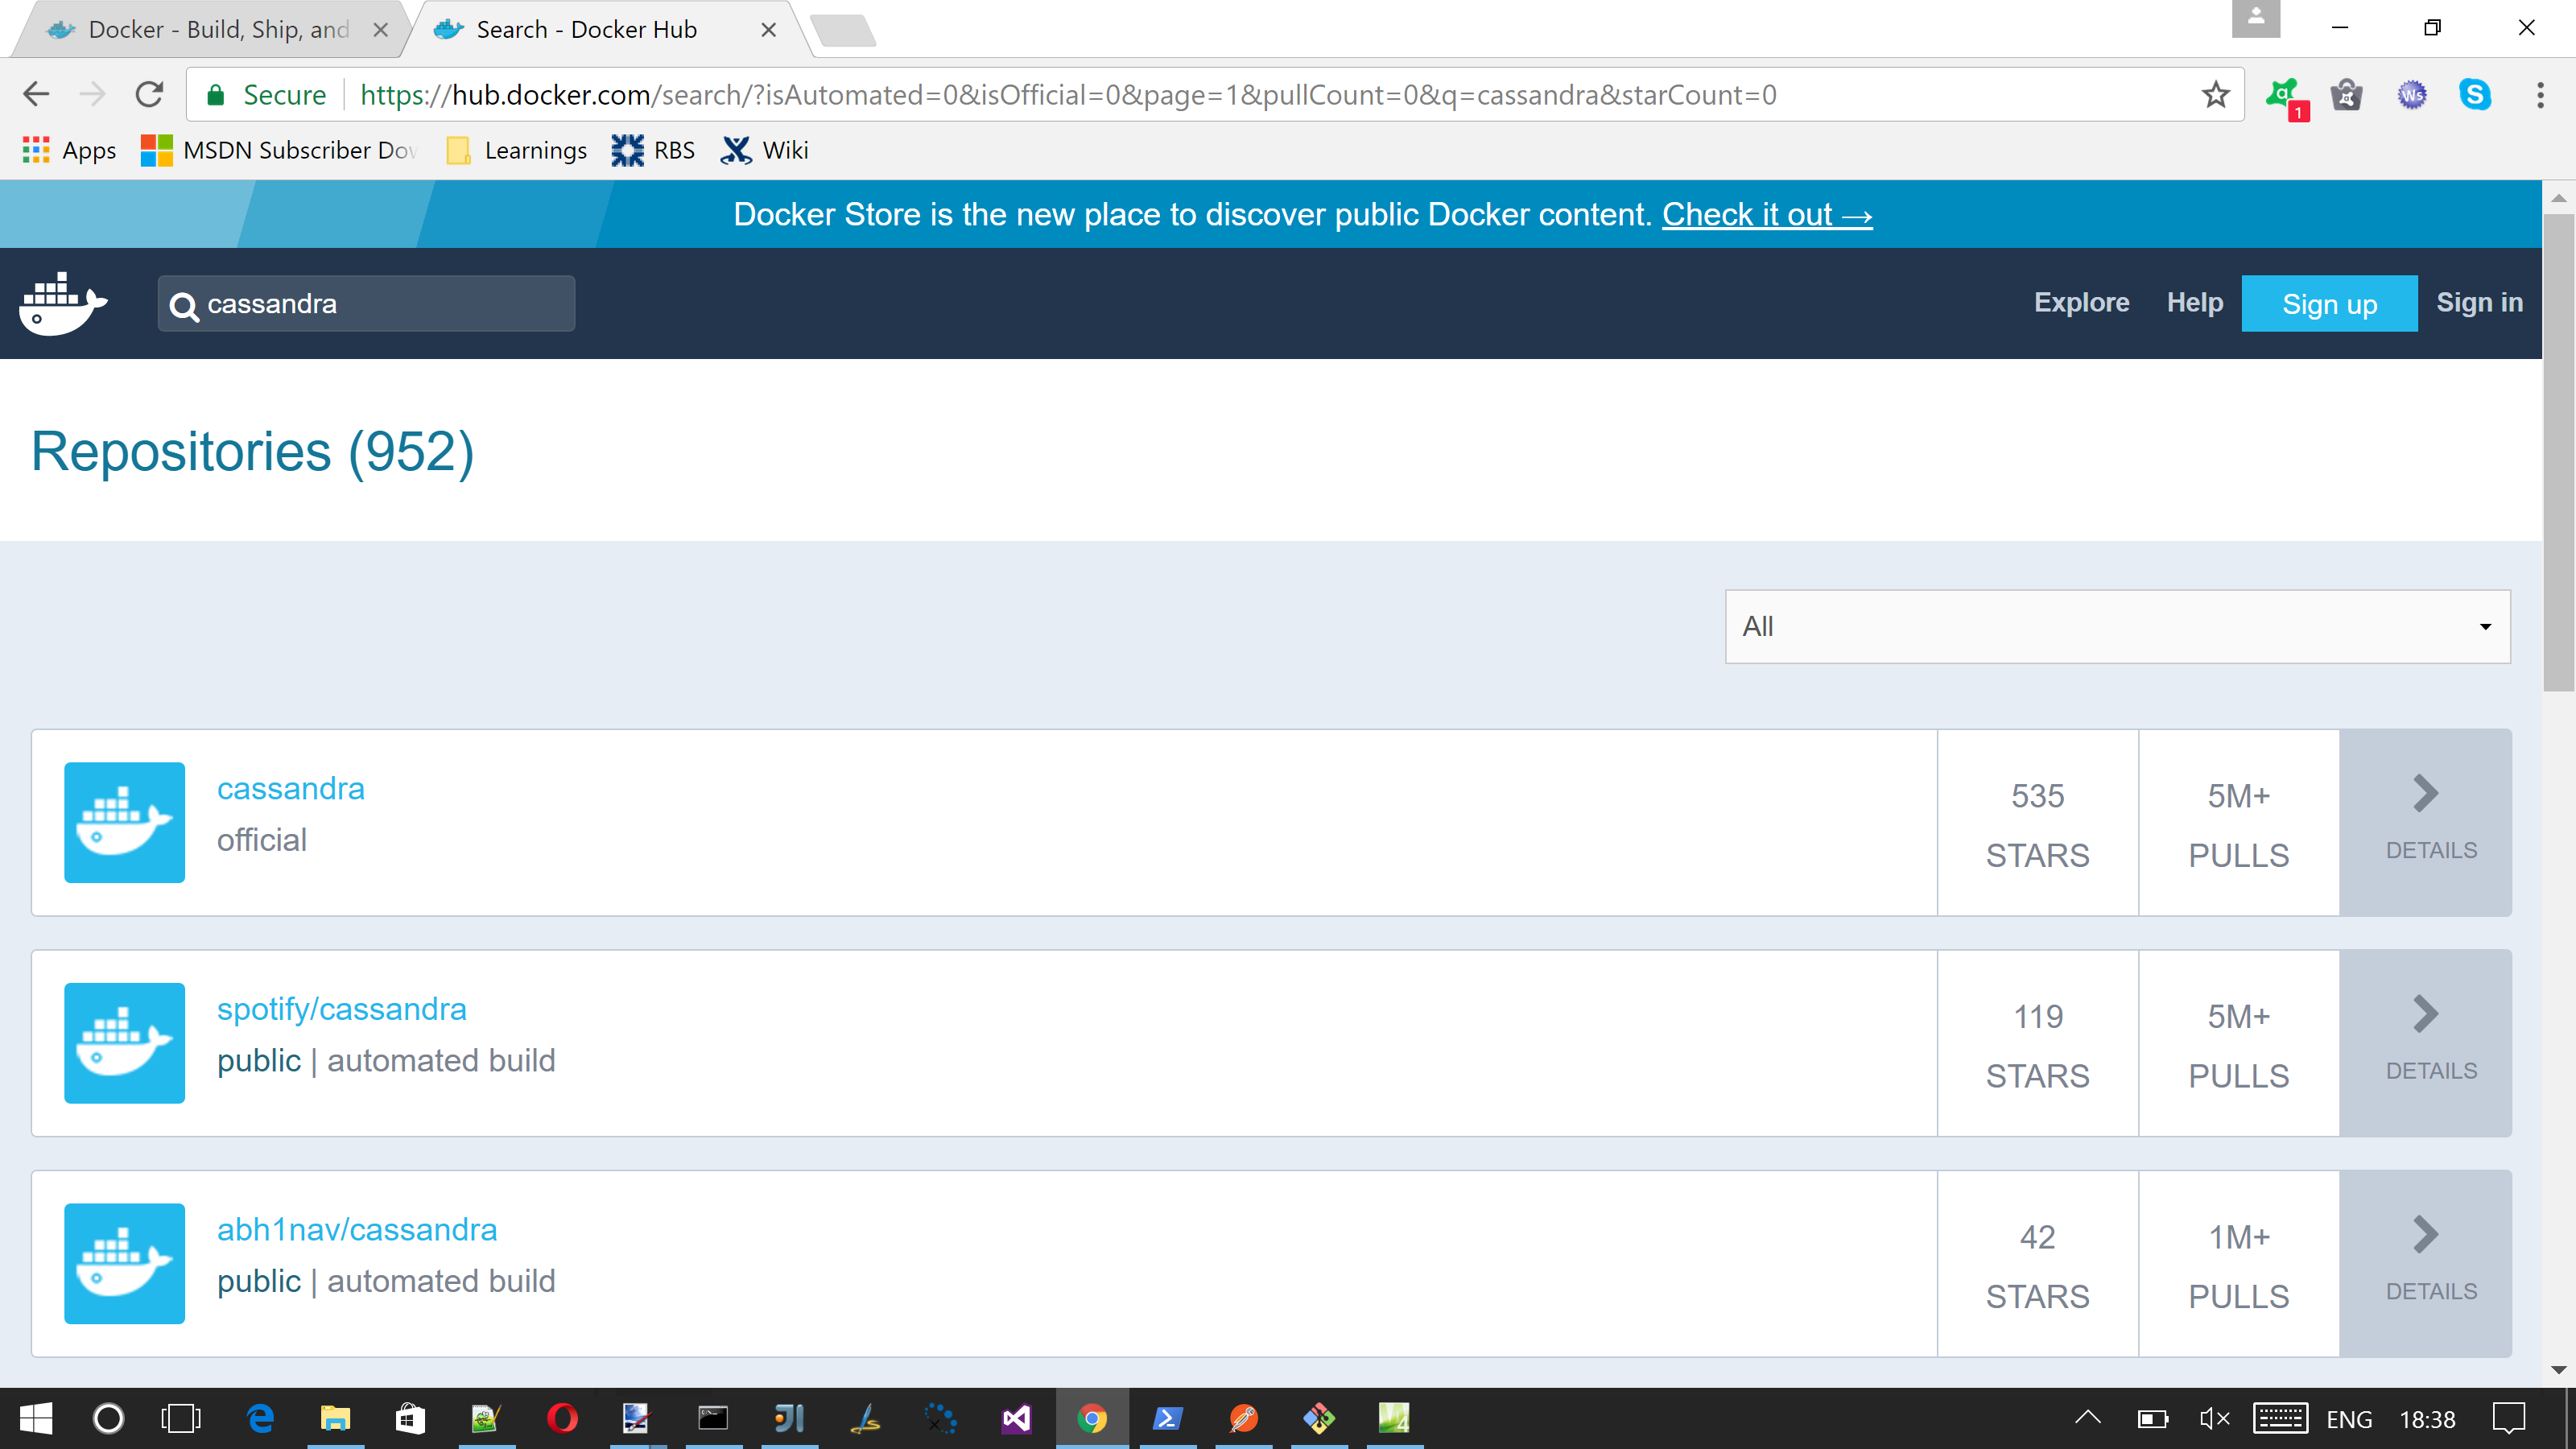Image resolution: width=2576 pixels, height=1449 pixels.
Task: Expand the All filter dropdown
Action: 2118,626
